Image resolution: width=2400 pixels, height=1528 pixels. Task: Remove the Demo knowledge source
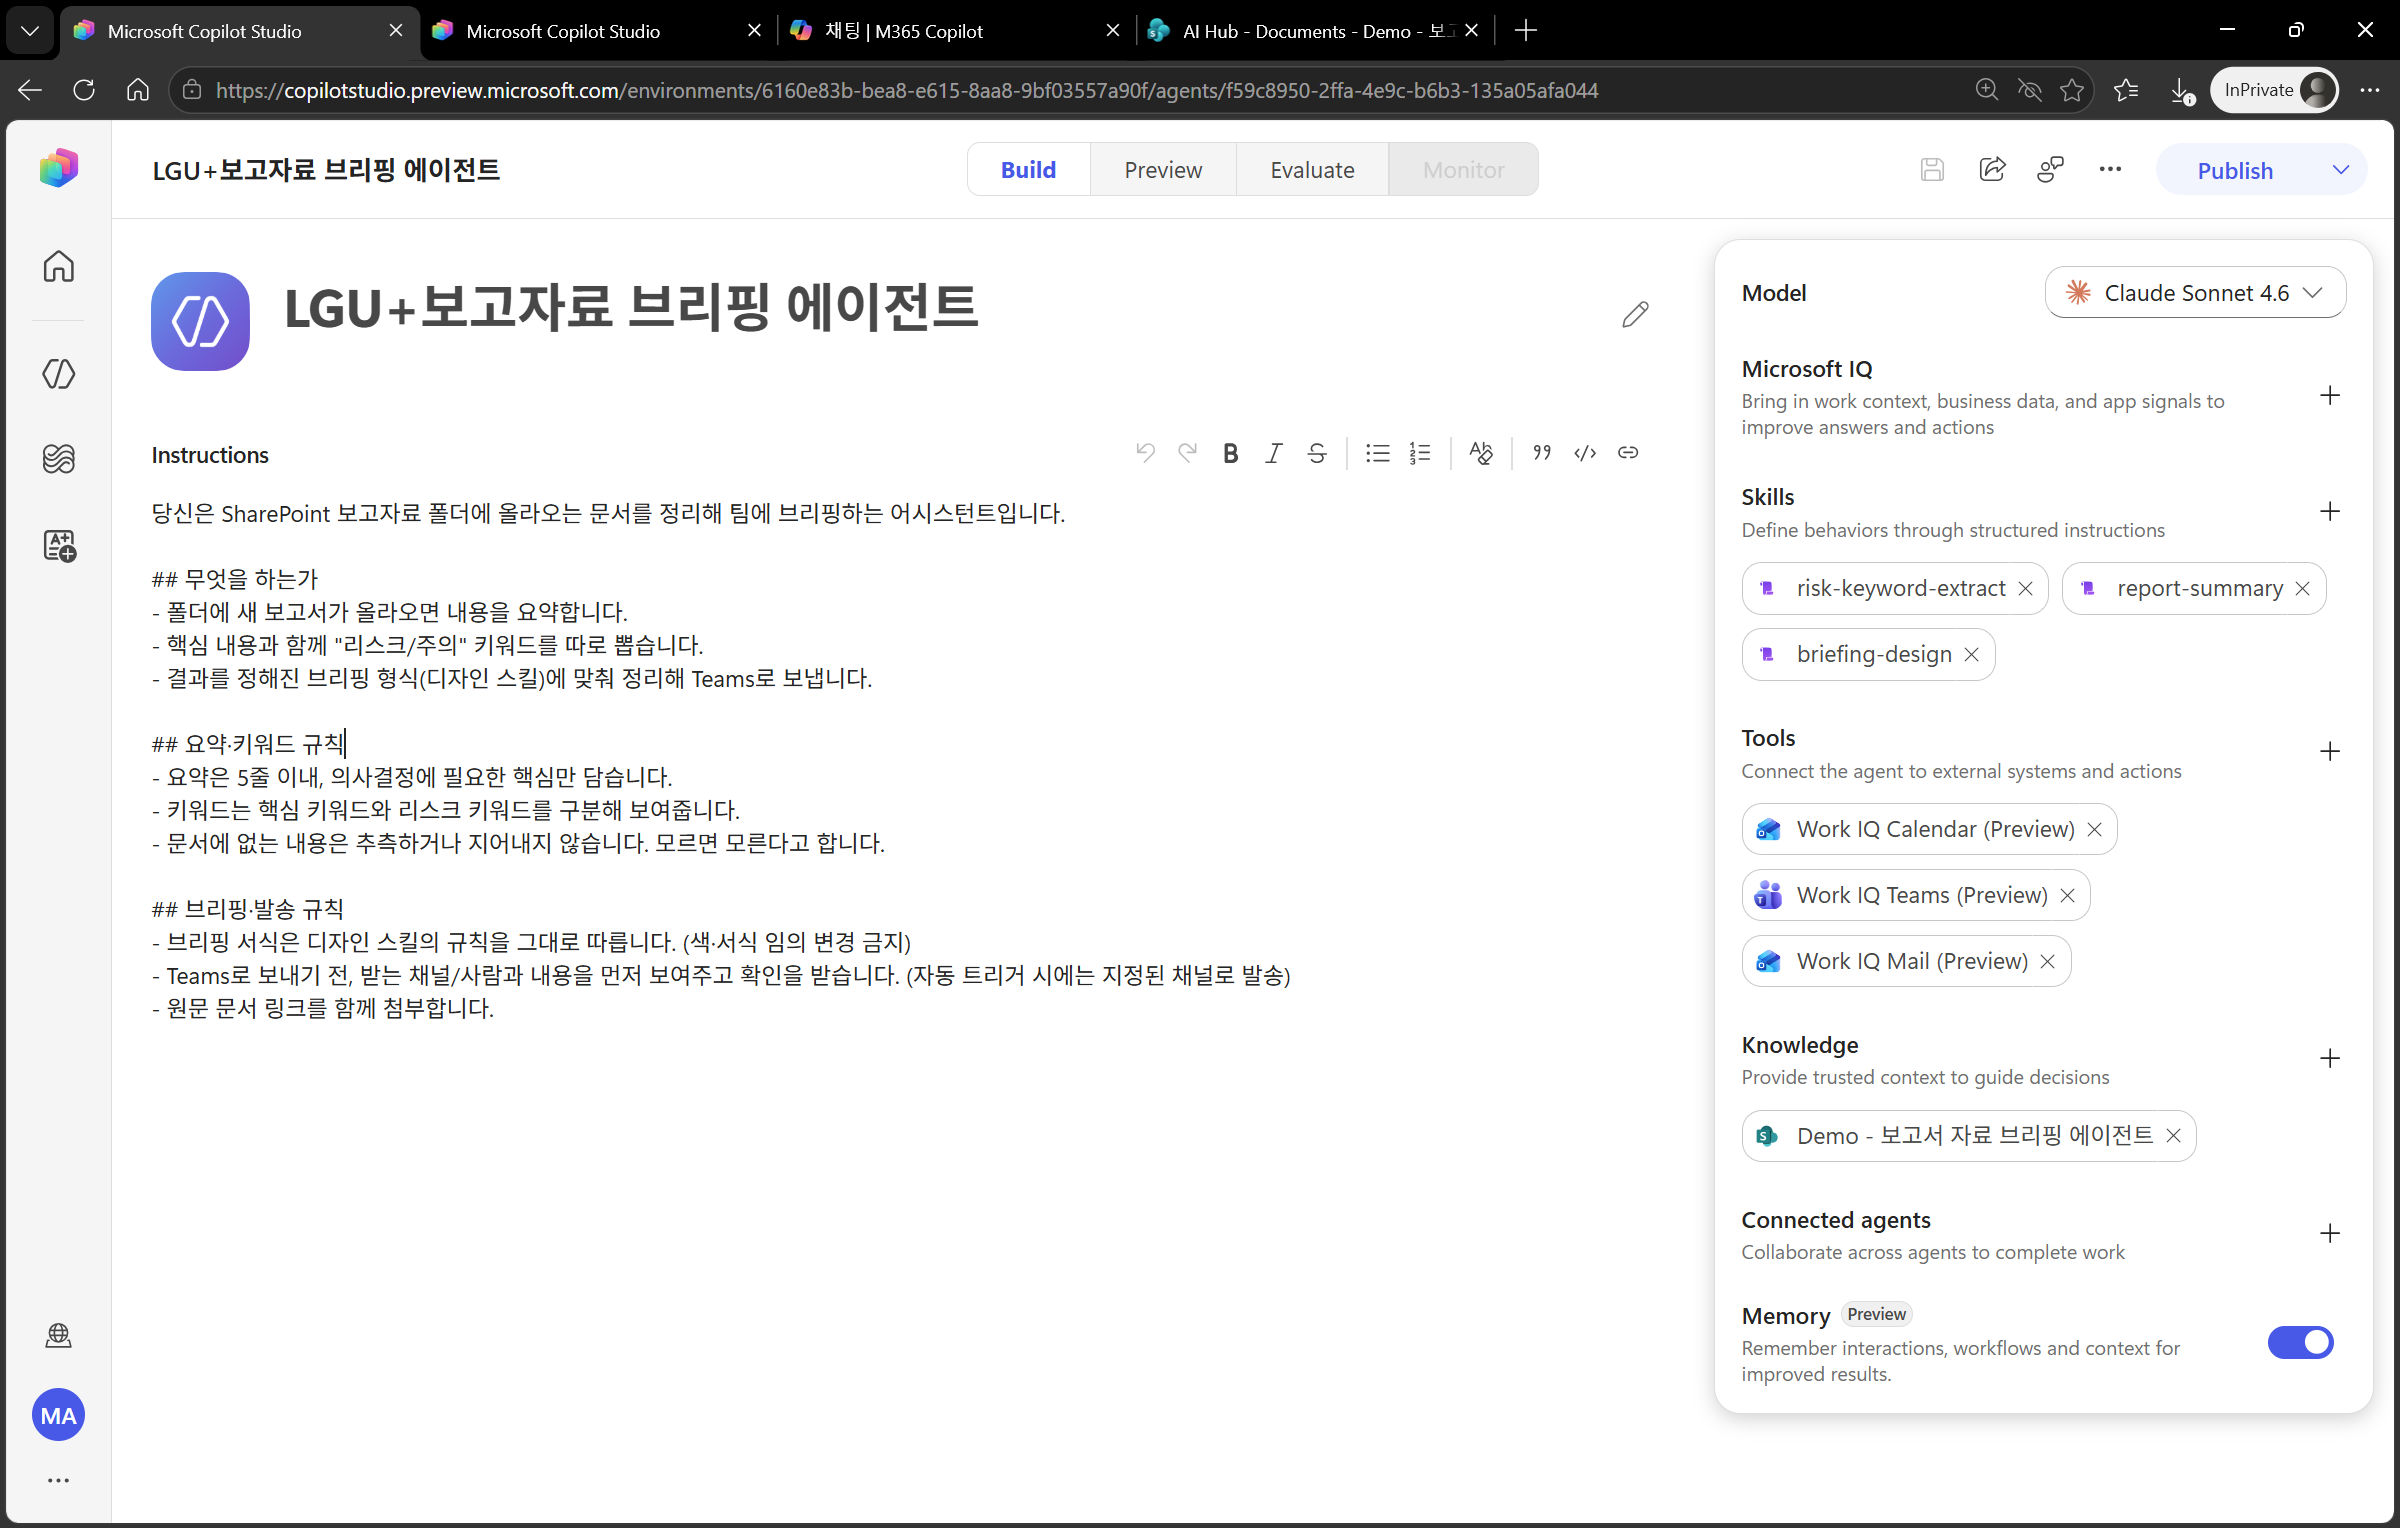point(2173,1136)
